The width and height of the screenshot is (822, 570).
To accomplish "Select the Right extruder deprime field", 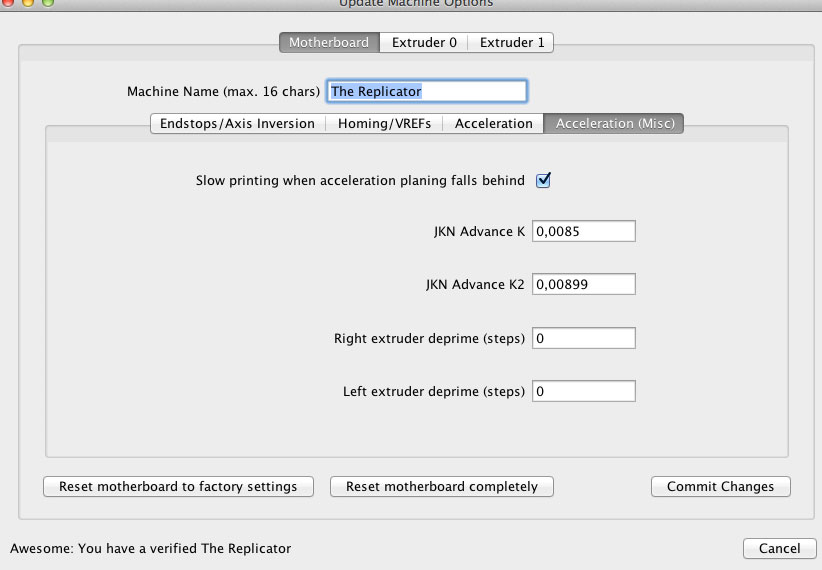I will [x=584, y=338].
